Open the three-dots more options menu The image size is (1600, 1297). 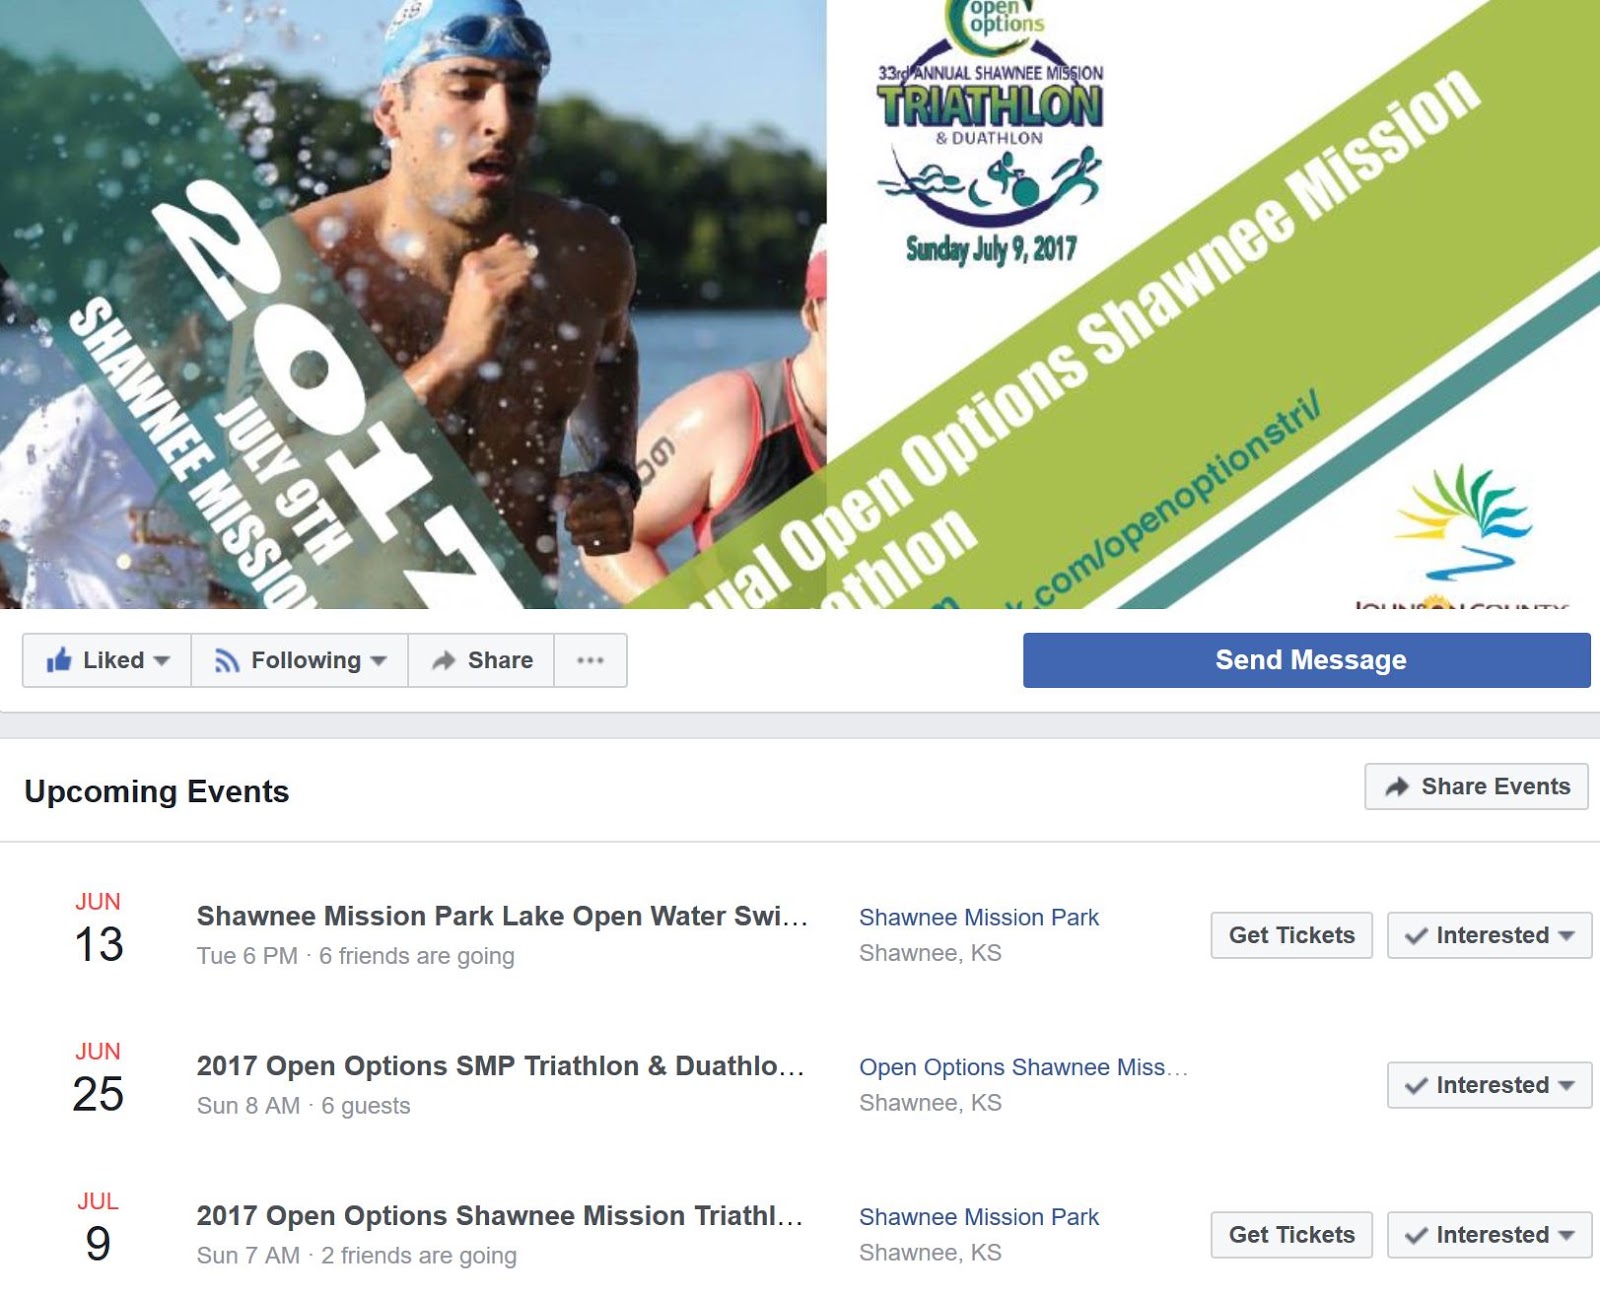pyautogui.click(x=590, y=660)
